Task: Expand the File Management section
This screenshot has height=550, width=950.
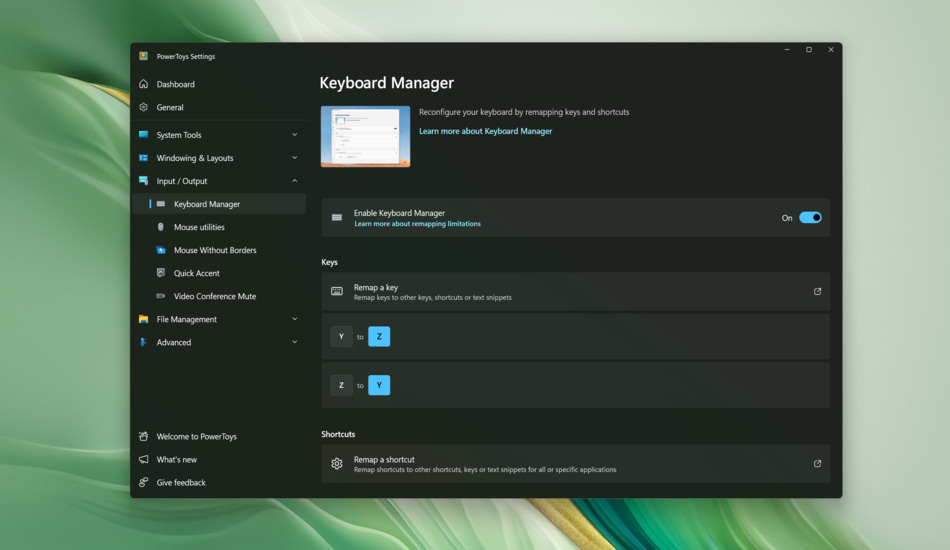Action: pos(294,319)
